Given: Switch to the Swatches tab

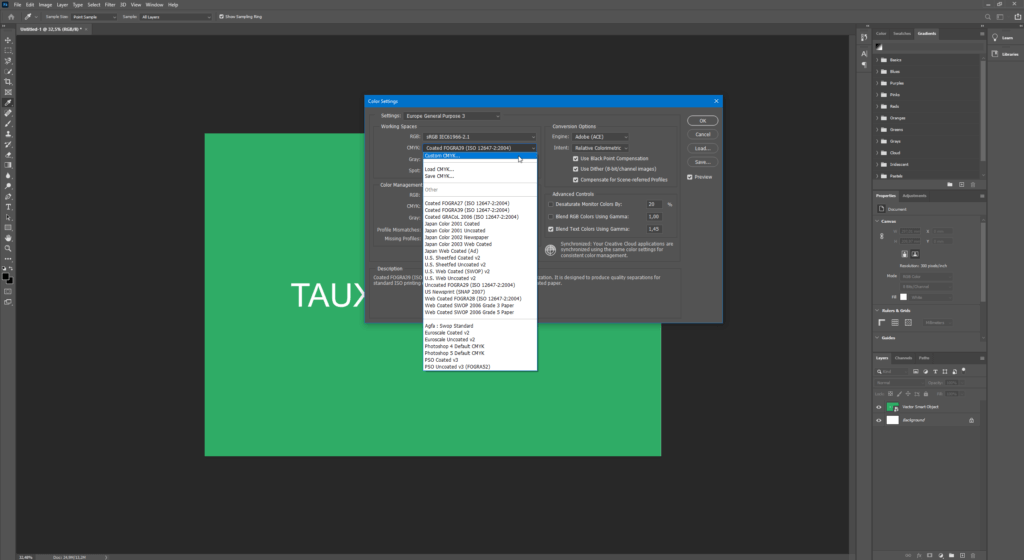Looking at the screenshot, I should (902, 33).
